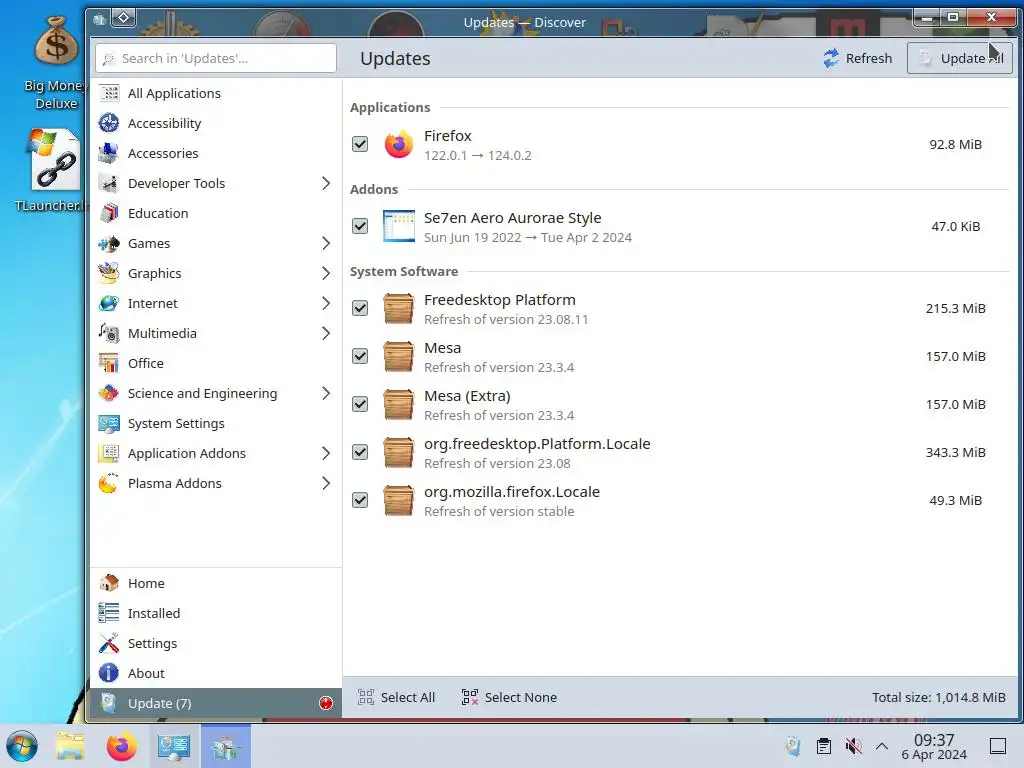The width and height of the screenshot is (1024, 768).
Task: Open the Windows-style Start menu orb
Action: [22, 746]
